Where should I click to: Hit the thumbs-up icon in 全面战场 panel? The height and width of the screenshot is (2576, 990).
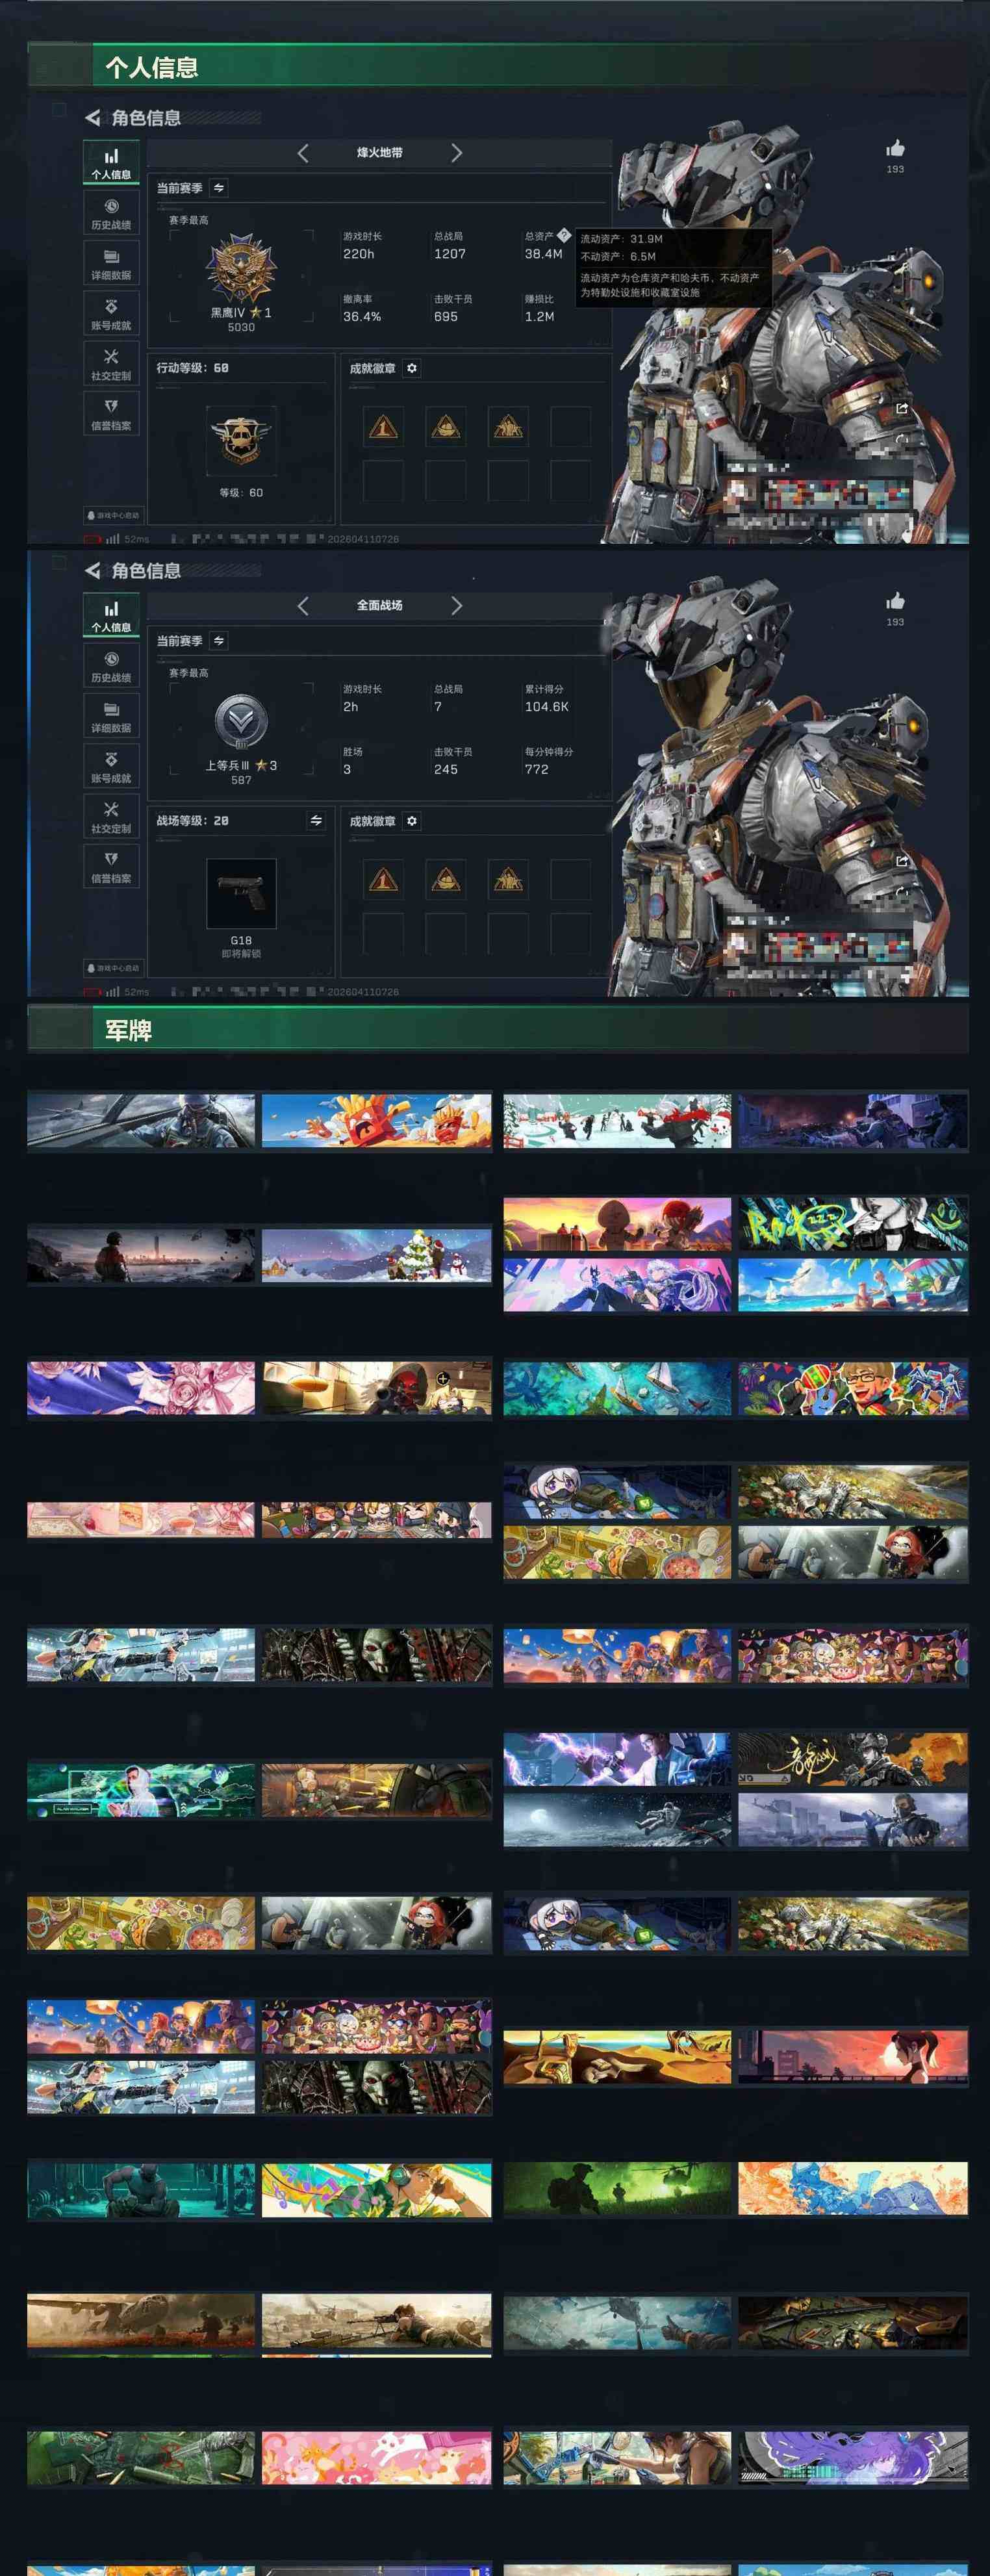[x=895, y=602]
